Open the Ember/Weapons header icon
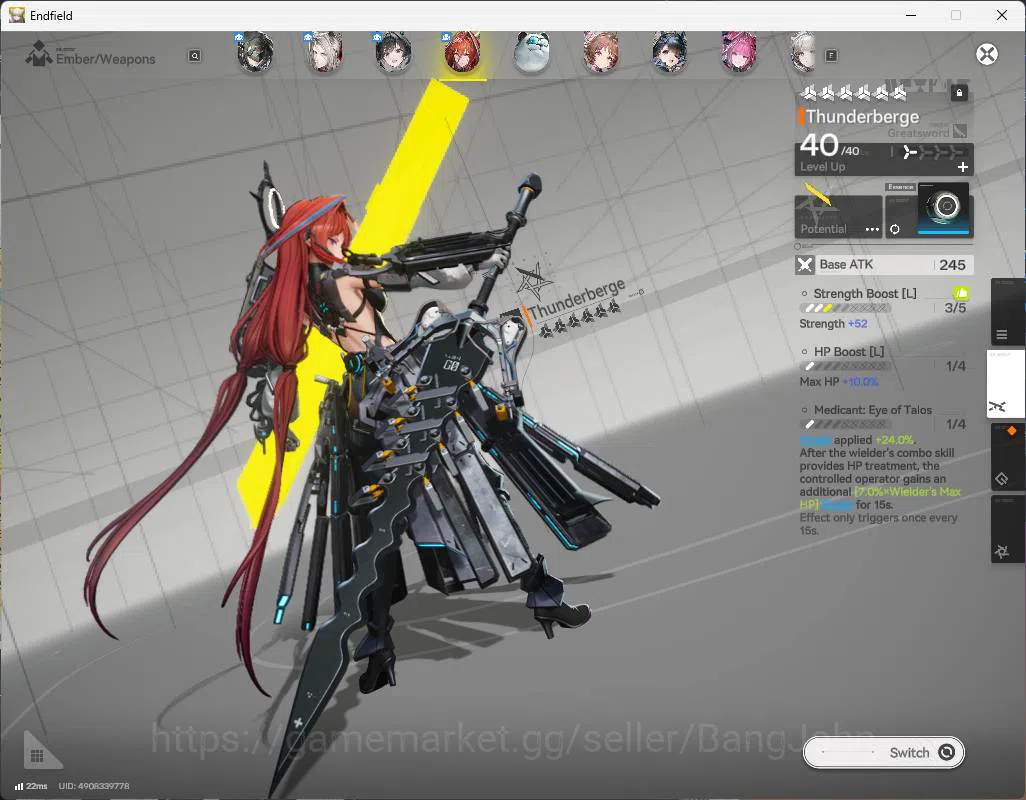1026x800 pixels. click(39, 54)
